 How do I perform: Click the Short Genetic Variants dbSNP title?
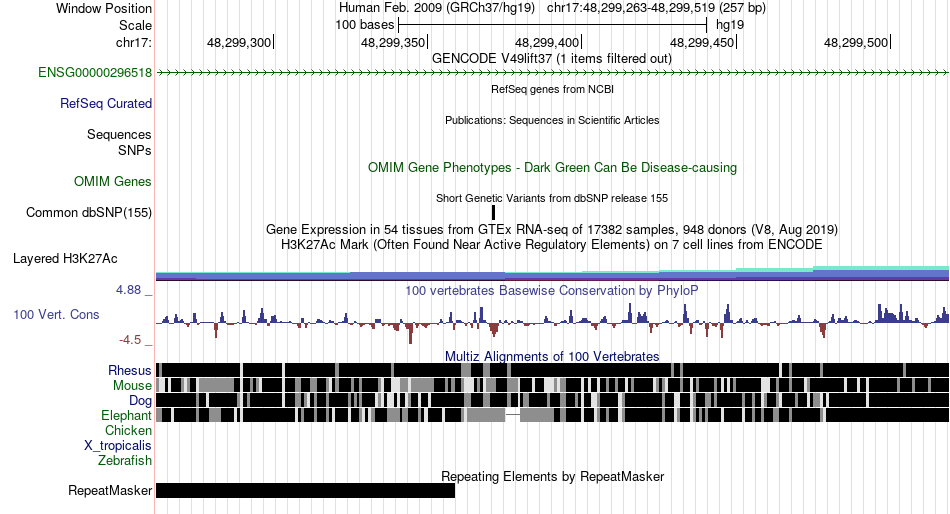pos(552,198)
